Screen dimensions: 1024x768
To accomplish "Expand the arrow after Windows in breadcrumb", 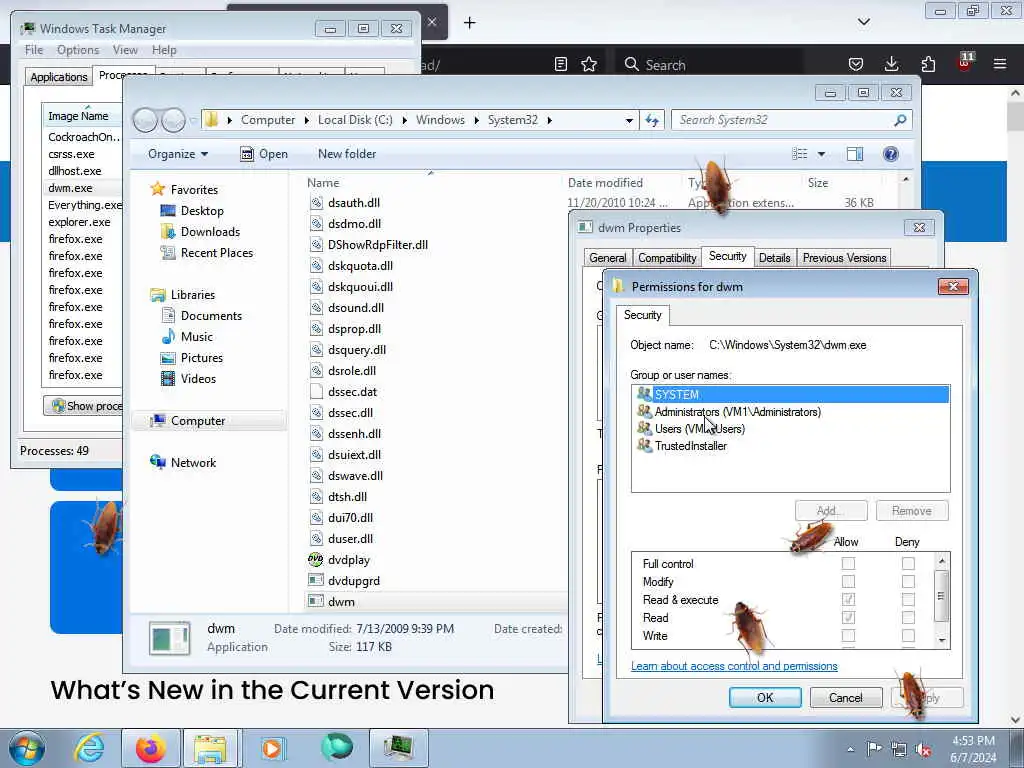I will [x=477, y=120].
